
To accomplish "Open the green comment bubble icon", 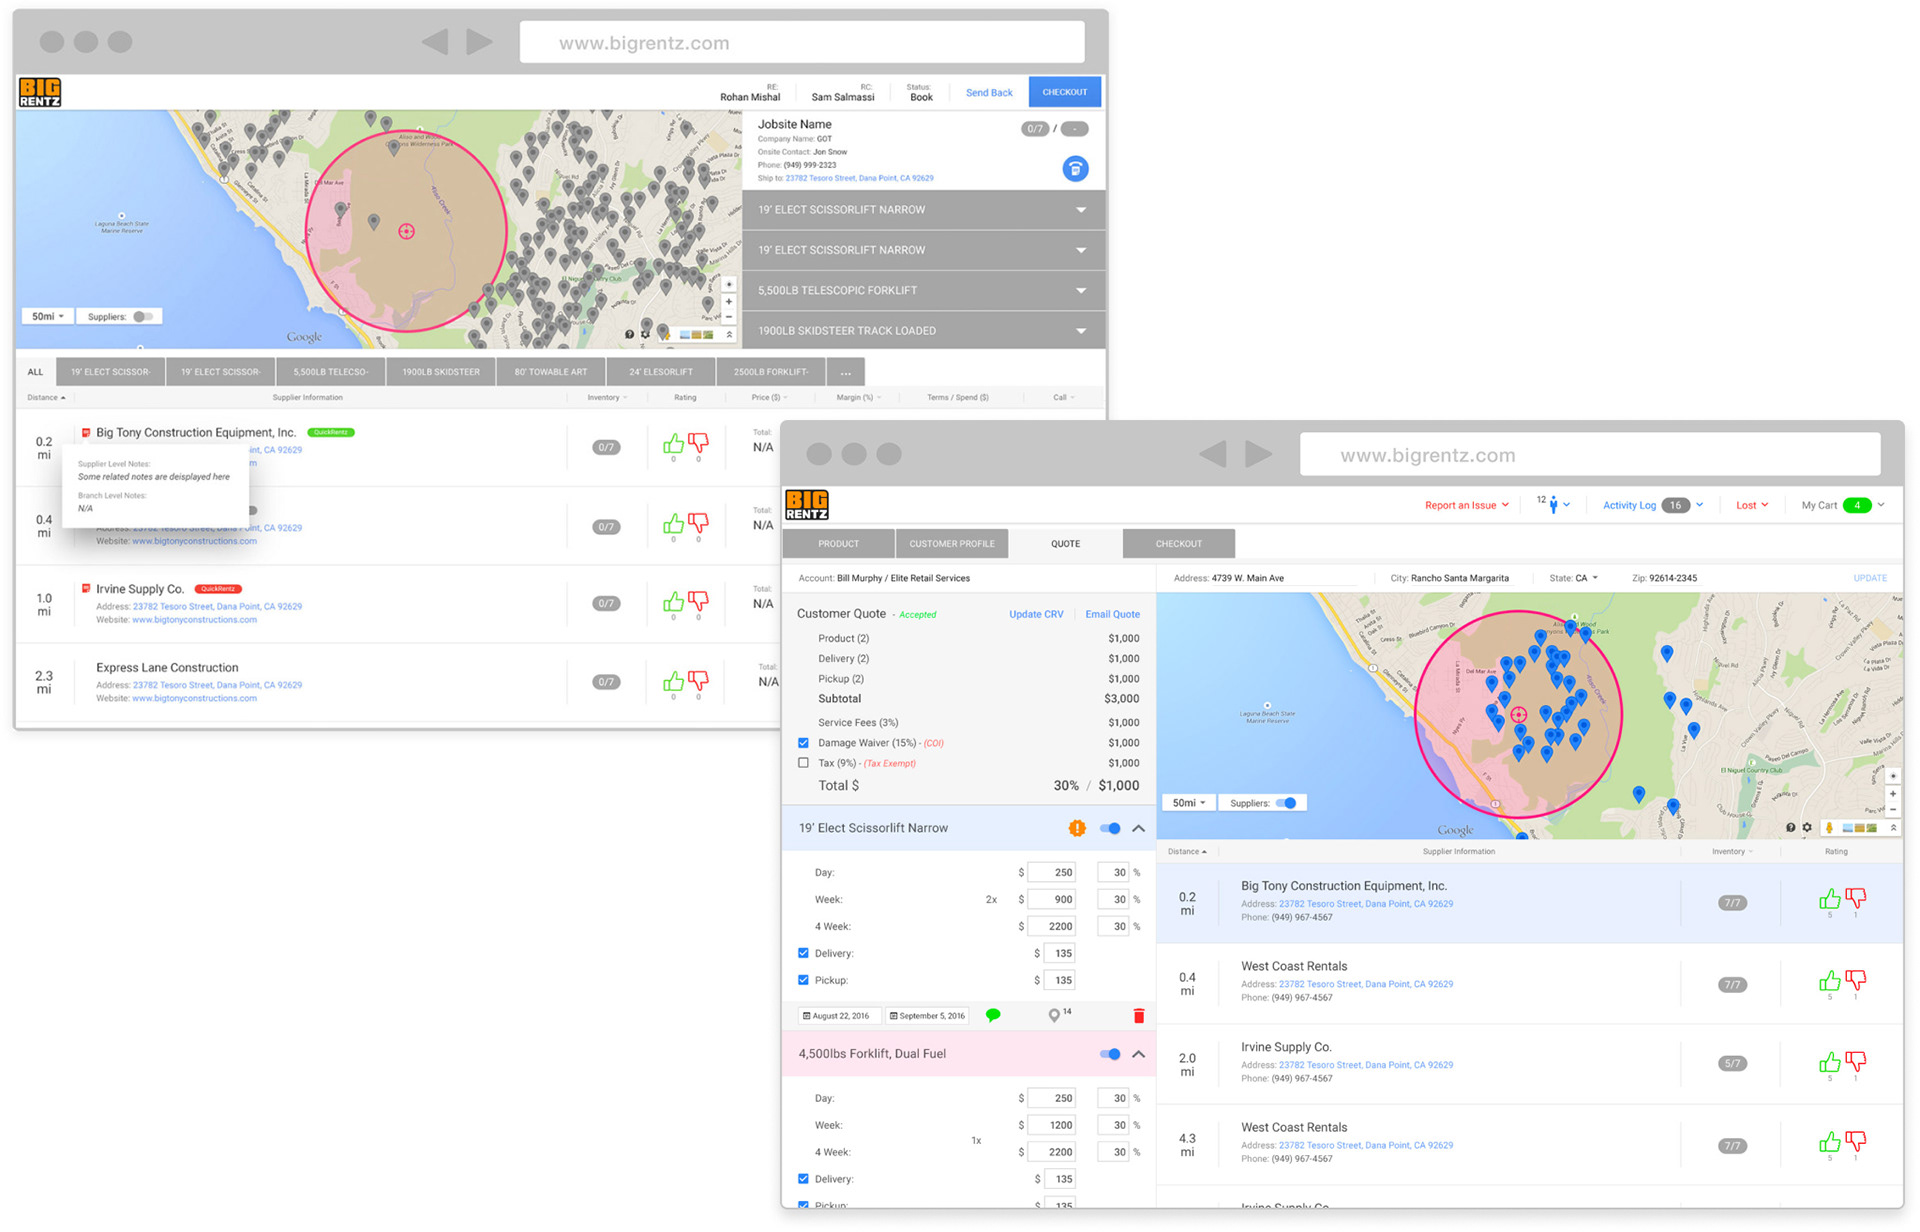I will [993, 1015].
